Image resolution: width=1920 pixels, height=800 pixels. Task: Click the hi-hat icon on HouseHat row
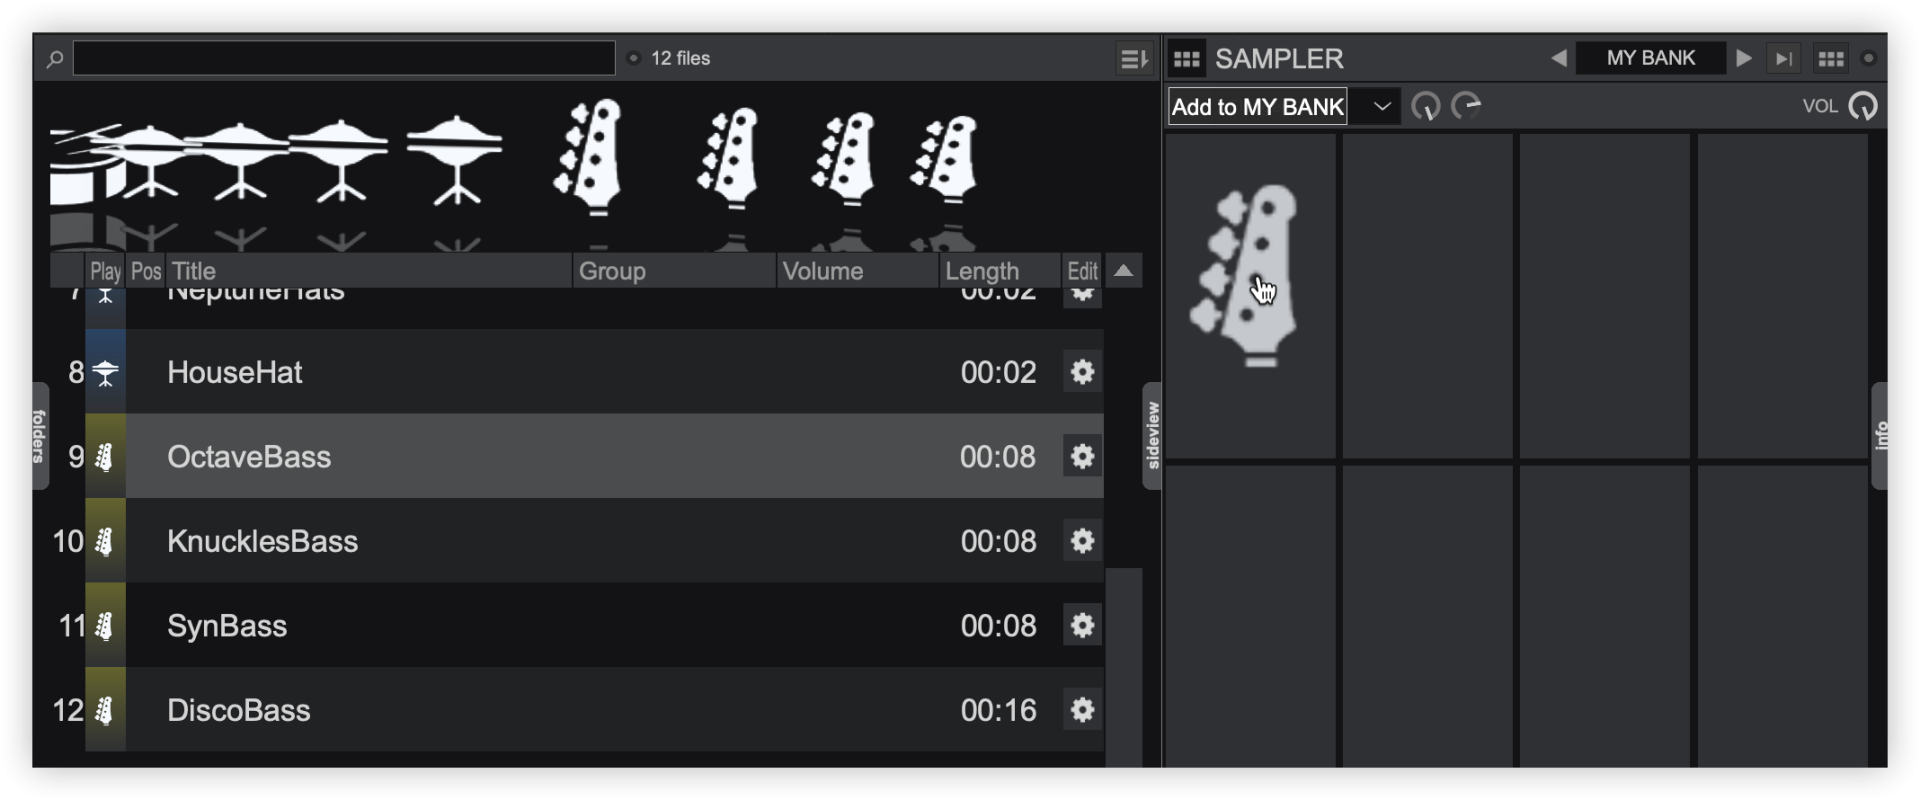(x=105, y=373)
